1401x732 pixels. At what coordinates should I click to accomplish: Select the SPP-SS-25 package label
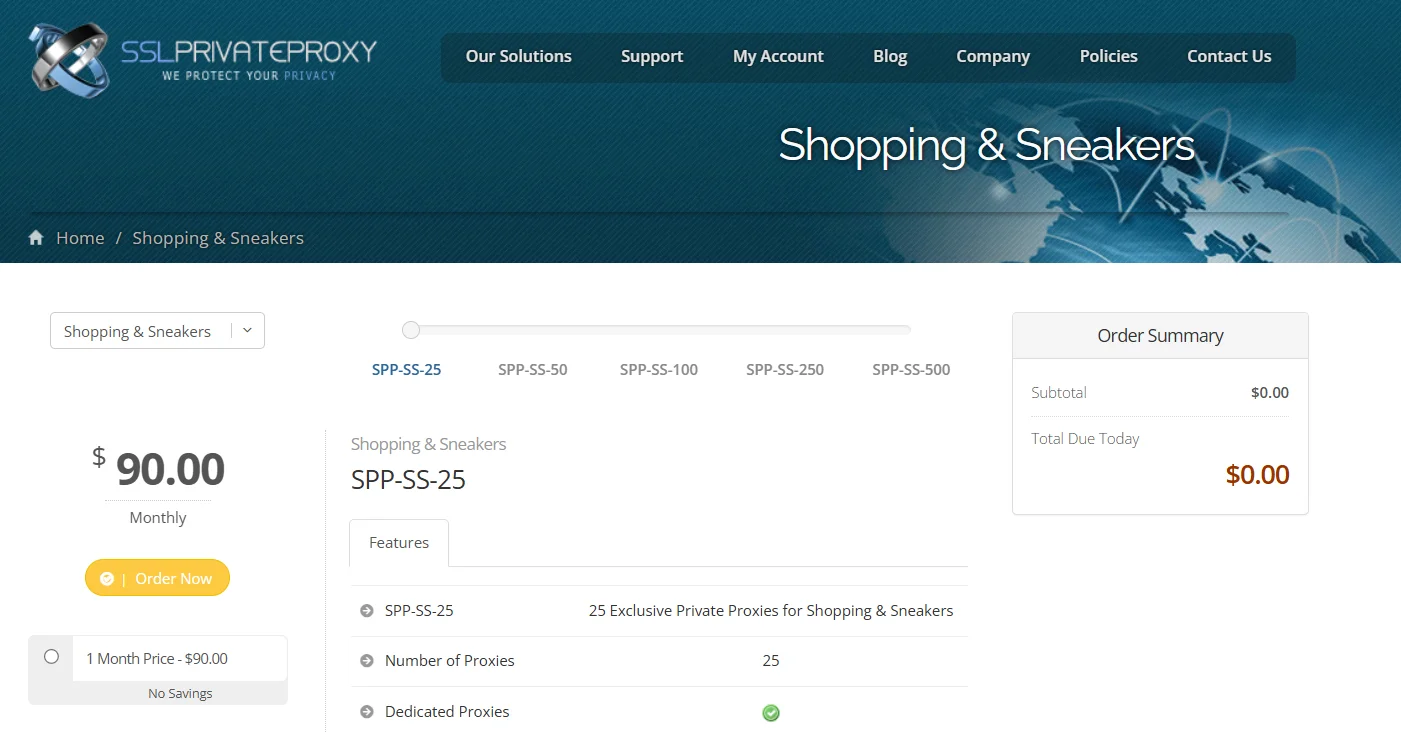tap(407, 370)
